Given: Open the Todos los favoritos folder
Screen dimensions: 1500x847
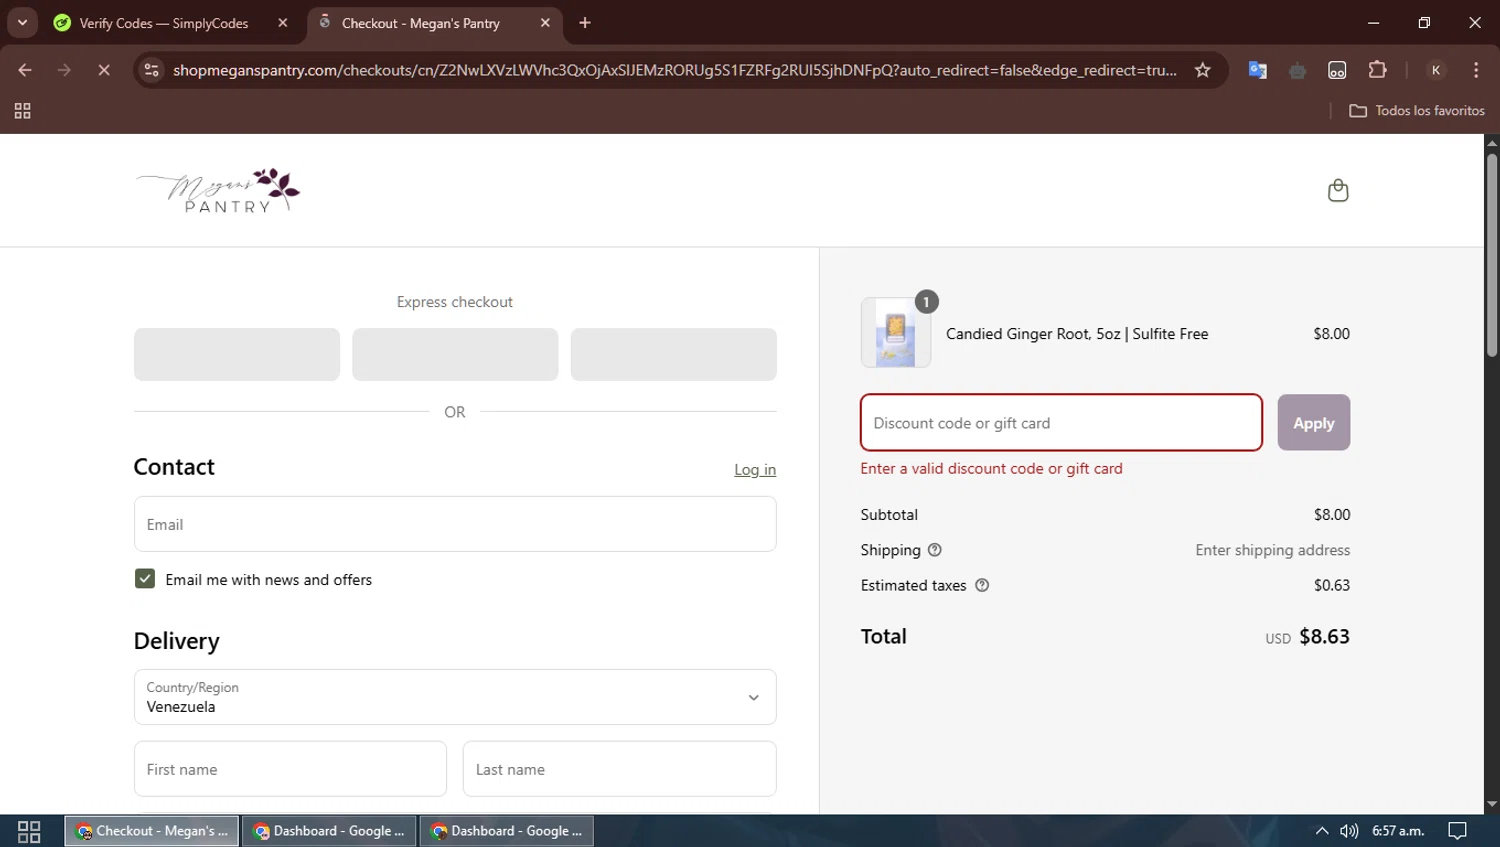Looking at the screenshot, I should [1417, 111].
